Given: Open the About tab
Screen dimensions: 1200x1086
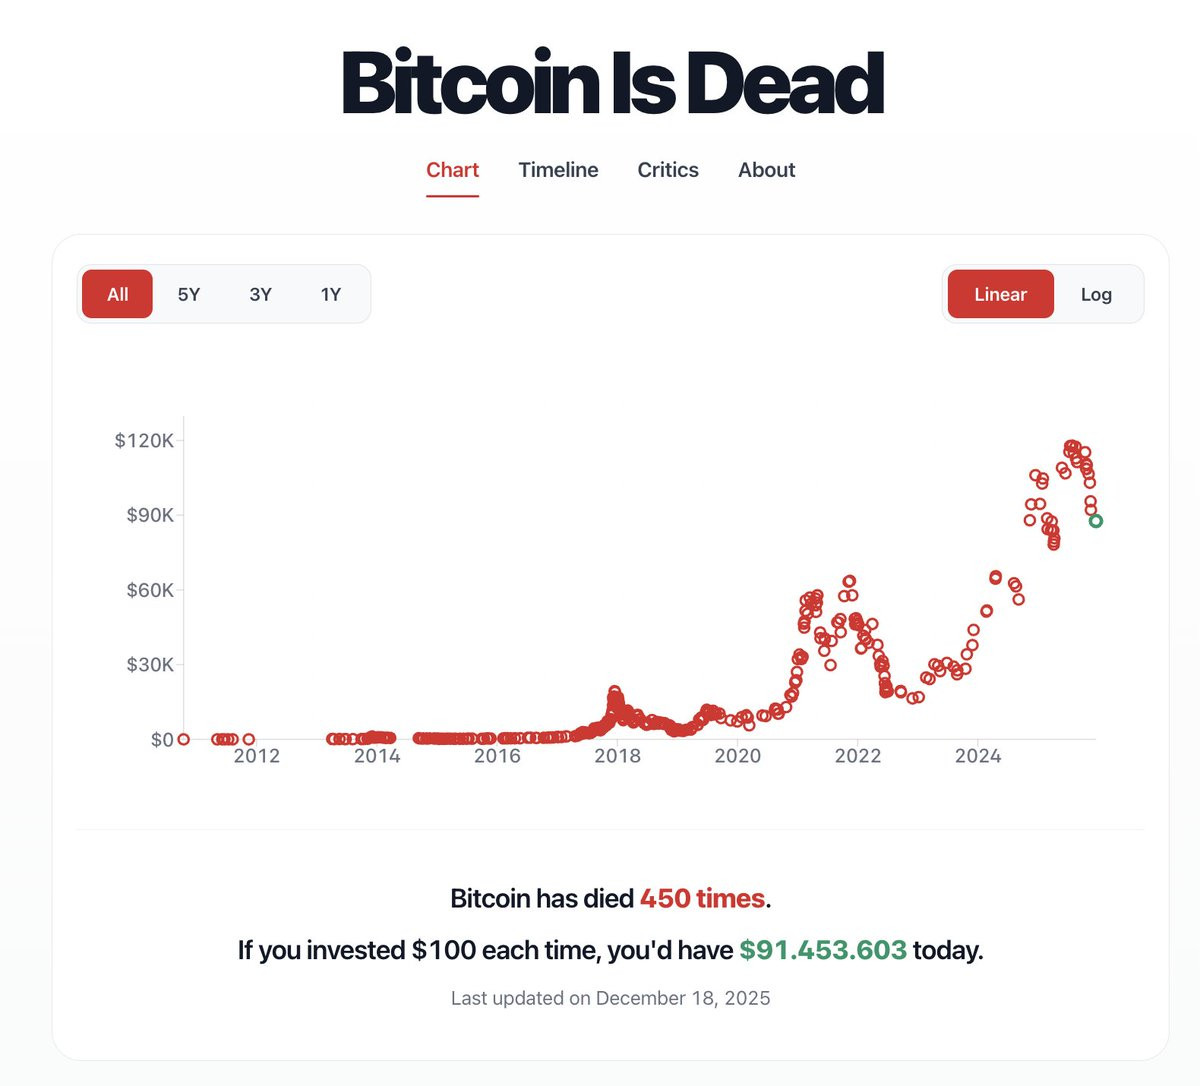Looking at the screenshot, I should 767,170.
